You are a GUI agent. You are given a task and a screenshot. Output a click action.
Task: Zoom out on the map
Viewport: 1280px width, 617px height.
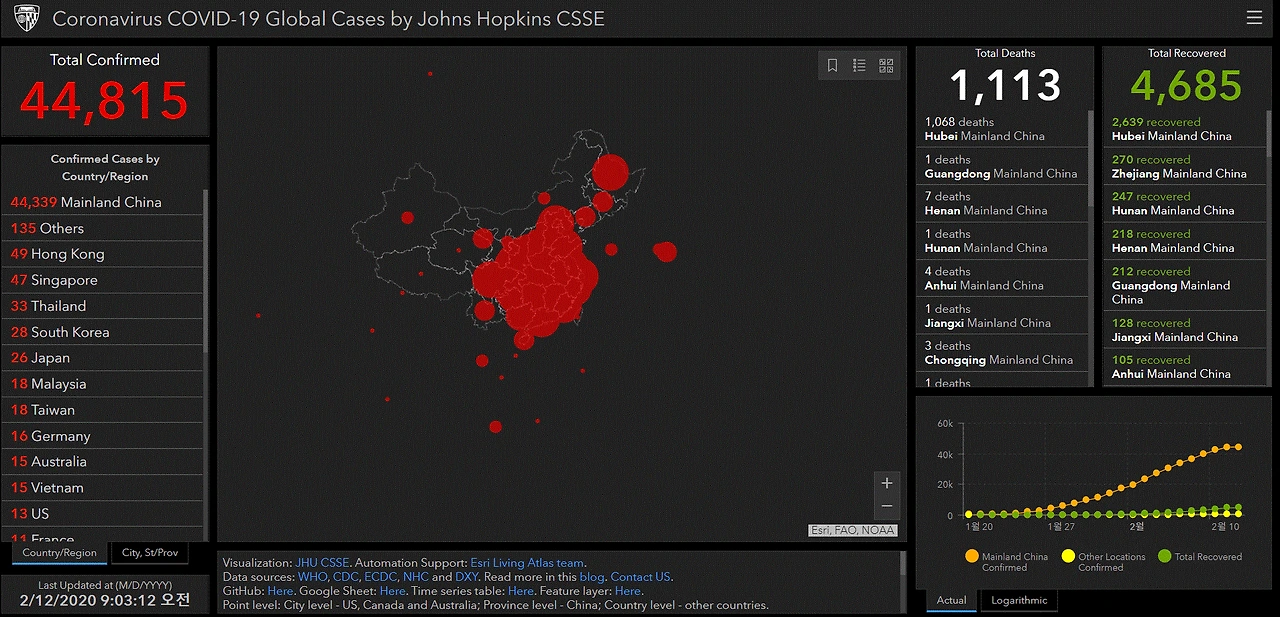tap(887, 507)
